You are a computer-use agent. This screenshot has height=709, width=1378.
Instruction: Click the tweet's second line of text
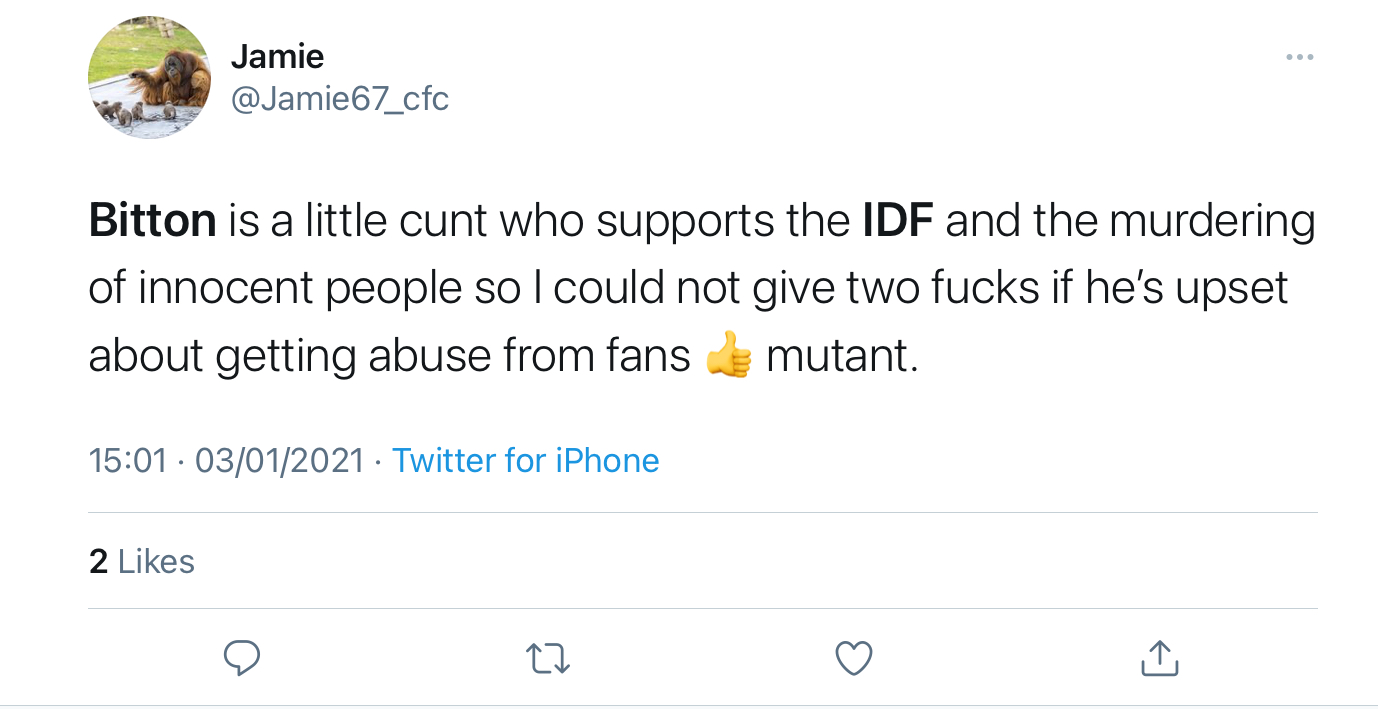pos(688,288)
